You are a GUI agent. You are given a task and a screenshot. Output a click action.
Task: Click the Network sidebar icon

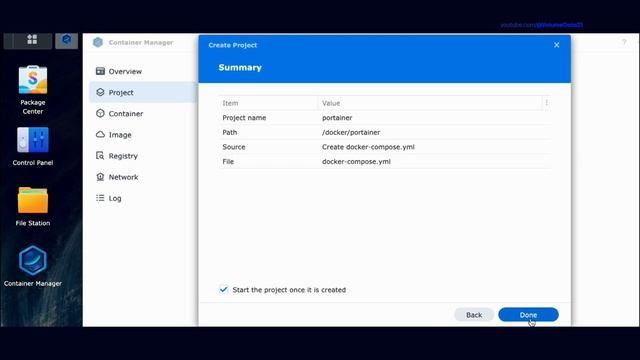[x=100, y=177]
